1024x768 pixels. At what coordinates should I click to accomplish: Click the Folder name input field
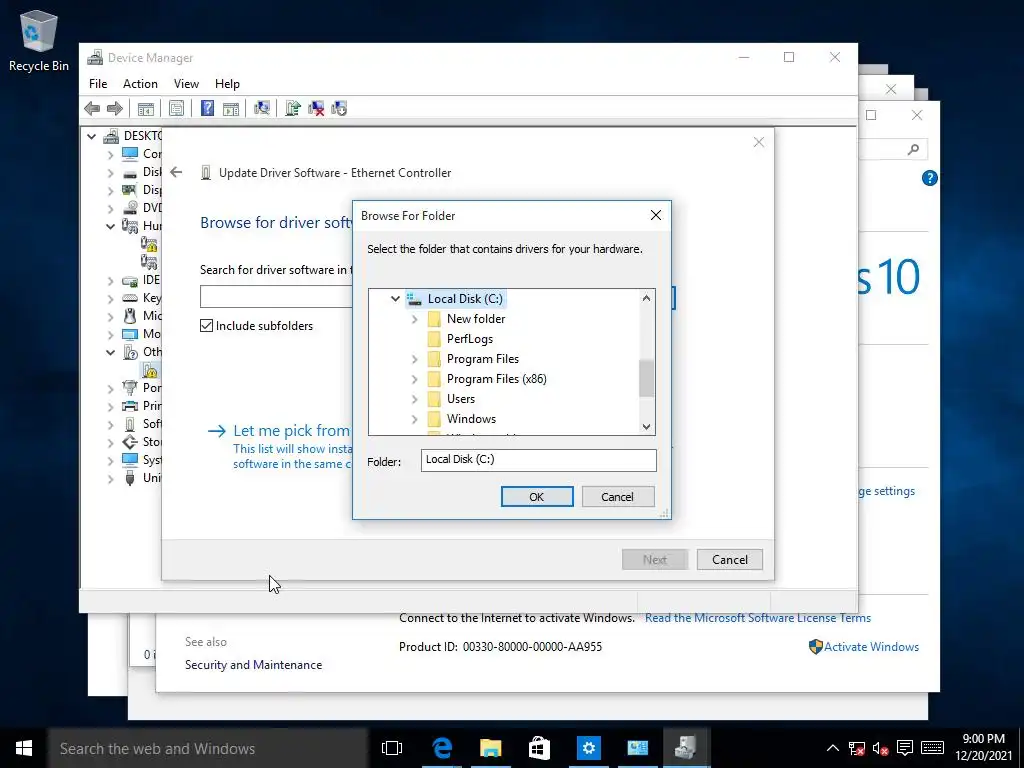(538, 460)
